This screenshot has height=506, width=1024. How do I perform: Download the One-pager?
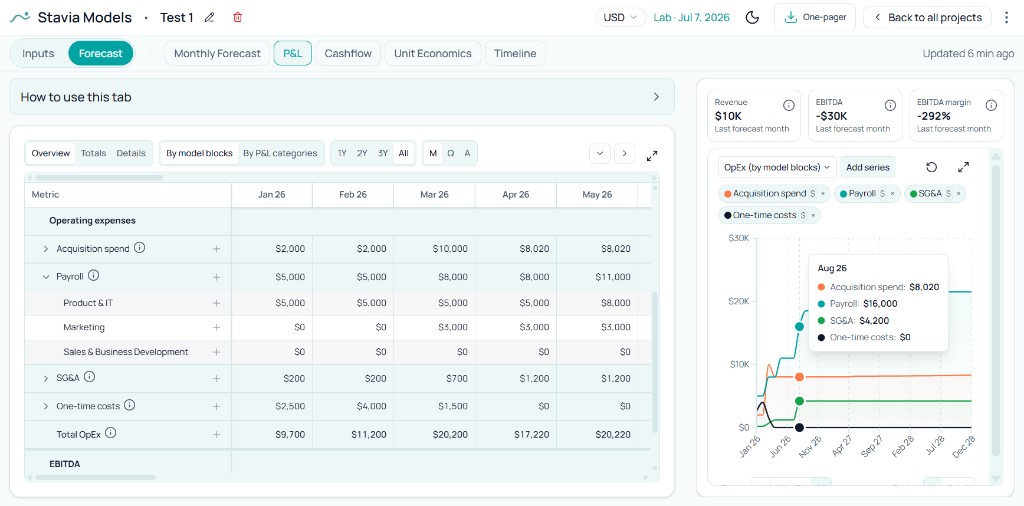pos(815,18)
